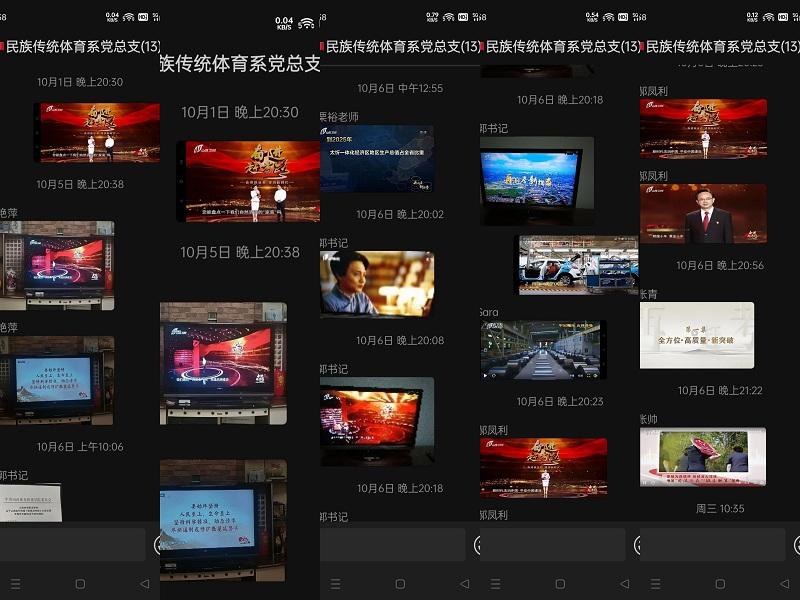This screenshot has height=600, width=800.
Task: Open the recent-apps menu icon in the leftmost panel
Action: coord(15,583)
